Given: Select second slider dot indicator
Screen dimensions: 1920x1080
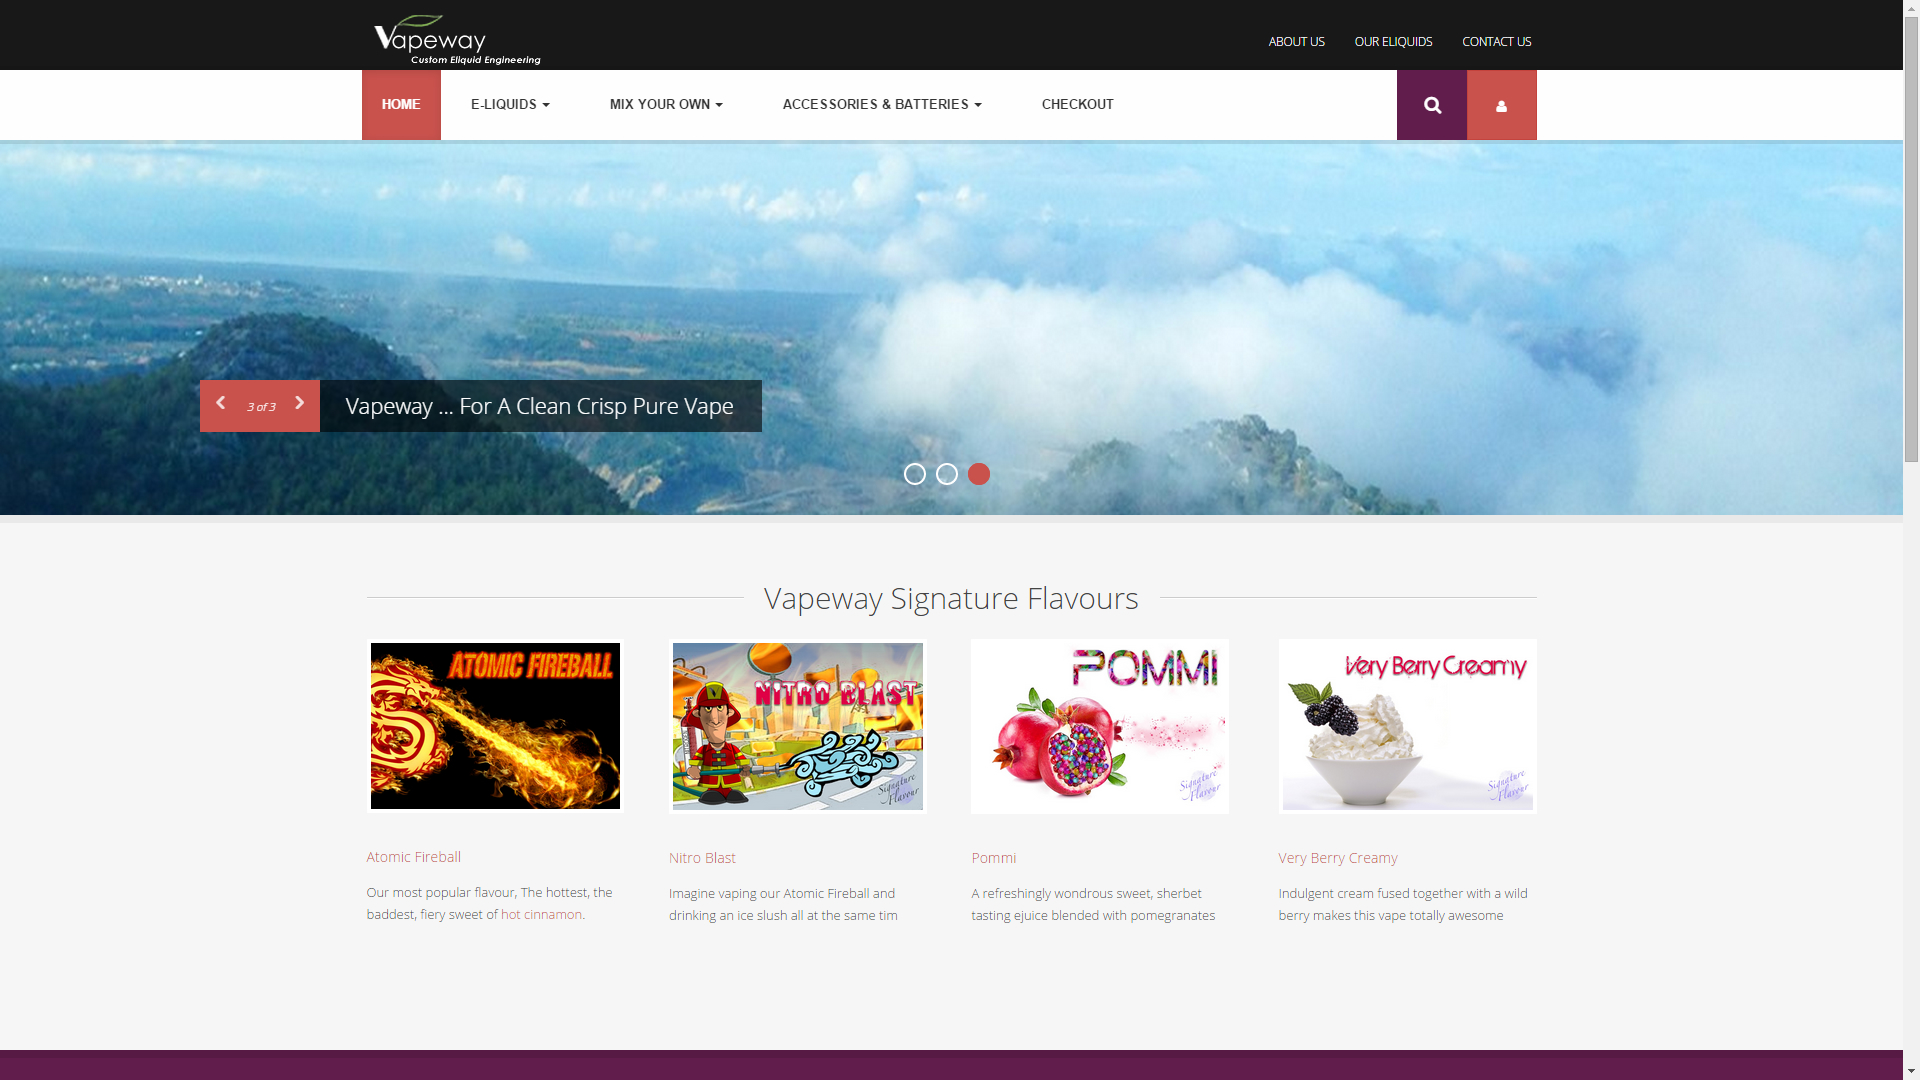Looking at the screenshot, I should tap(946, 474).
